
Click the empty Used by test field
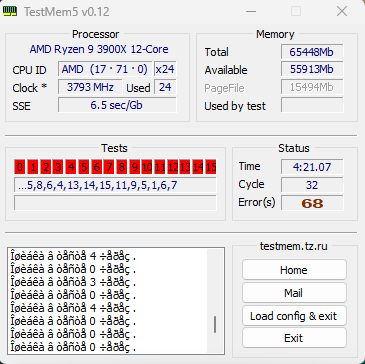[312, 105]
